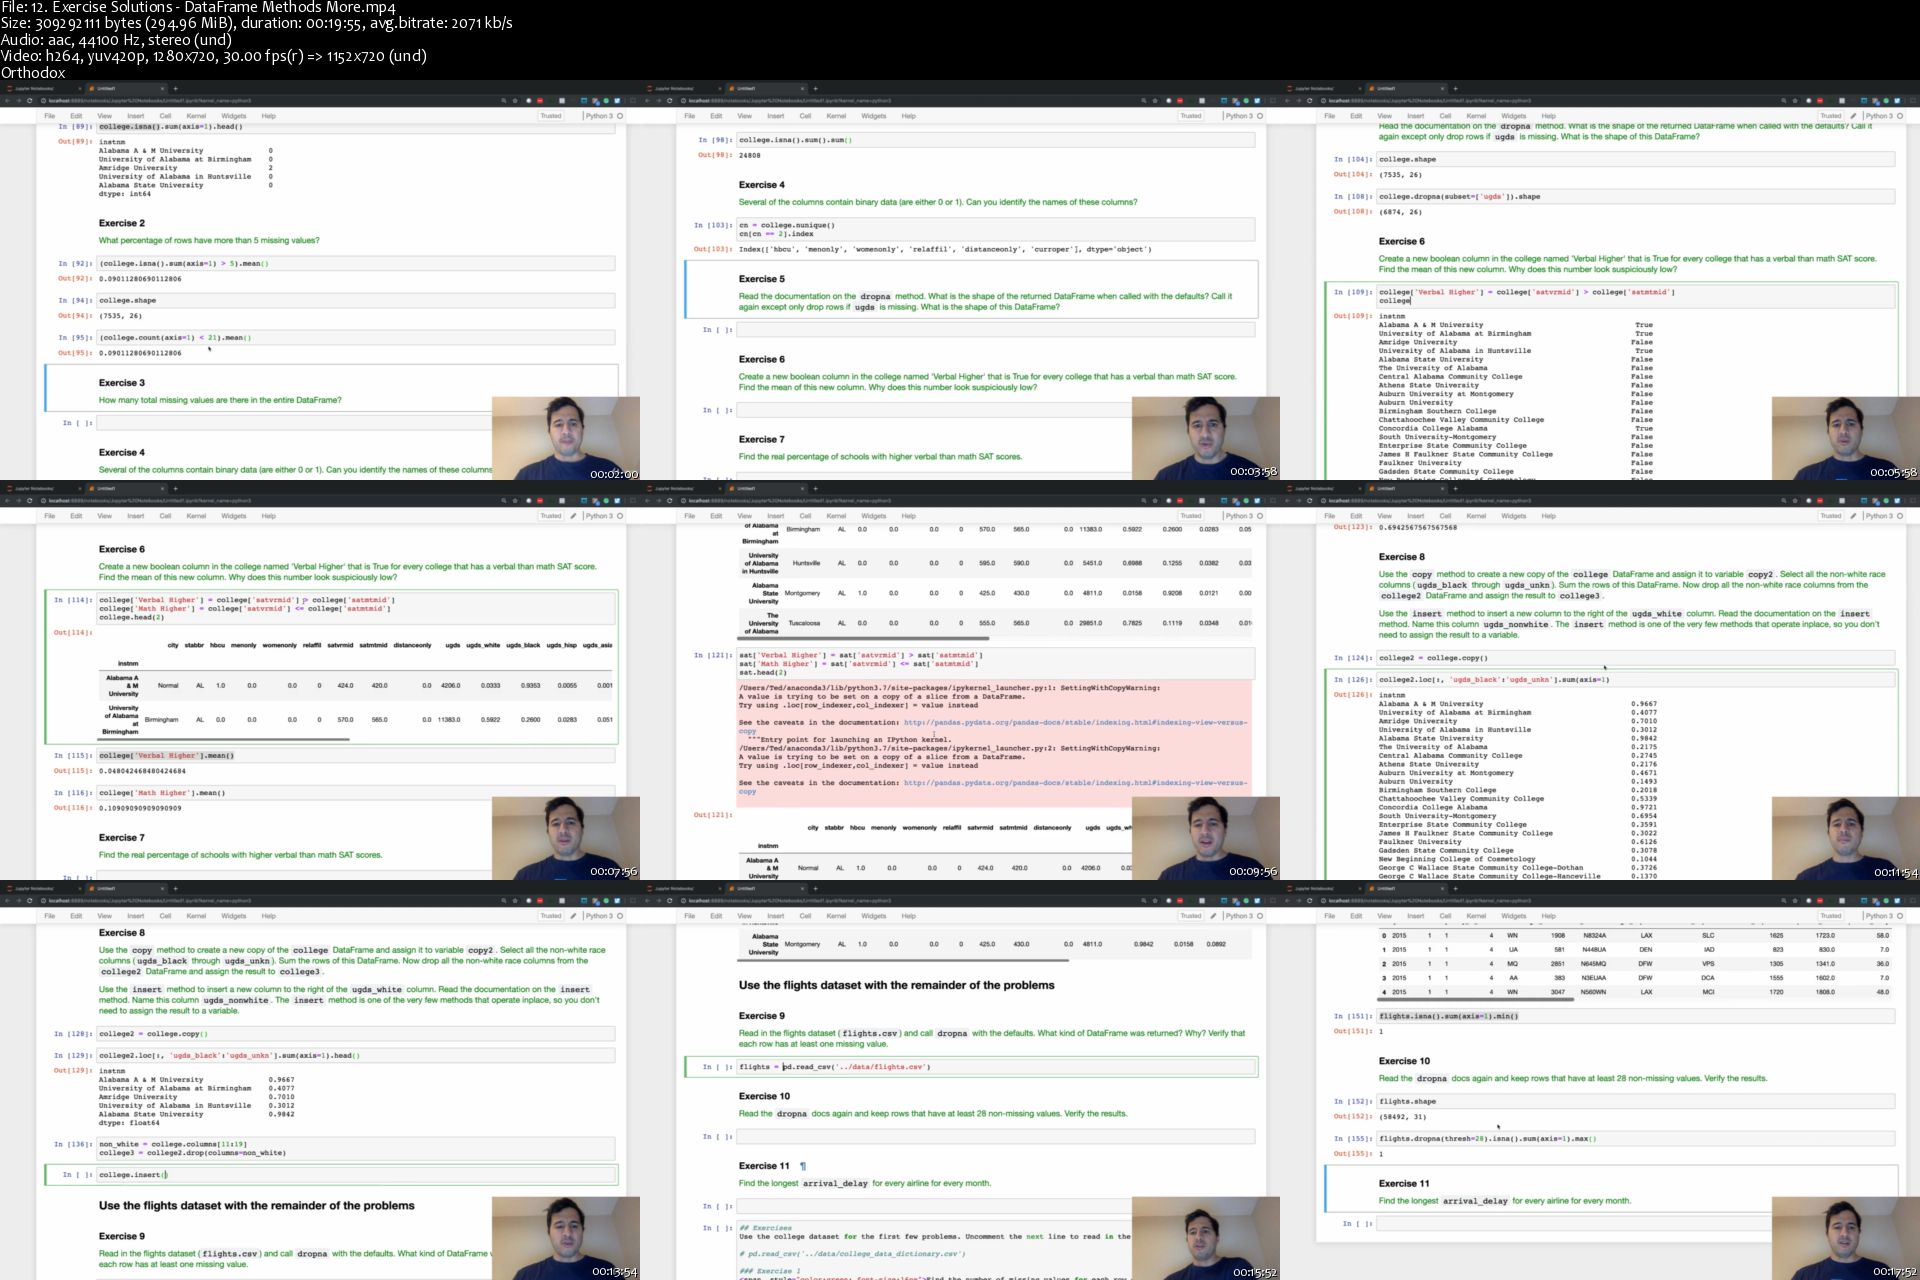Click the browser back arrow in the 00:03:58 frame
Screen dimensions: 1920x1280
(647, 101)
